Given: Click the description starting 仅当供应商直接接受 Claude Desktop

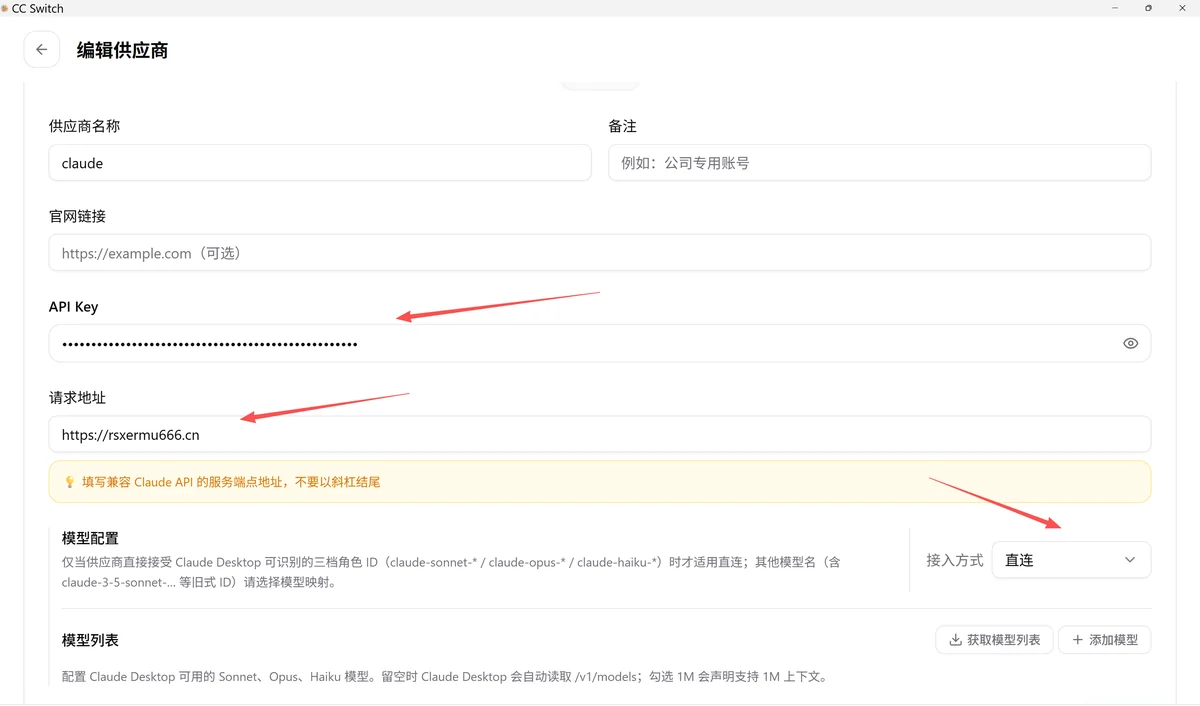Looking at the screenshot, I should click(451, 571).
